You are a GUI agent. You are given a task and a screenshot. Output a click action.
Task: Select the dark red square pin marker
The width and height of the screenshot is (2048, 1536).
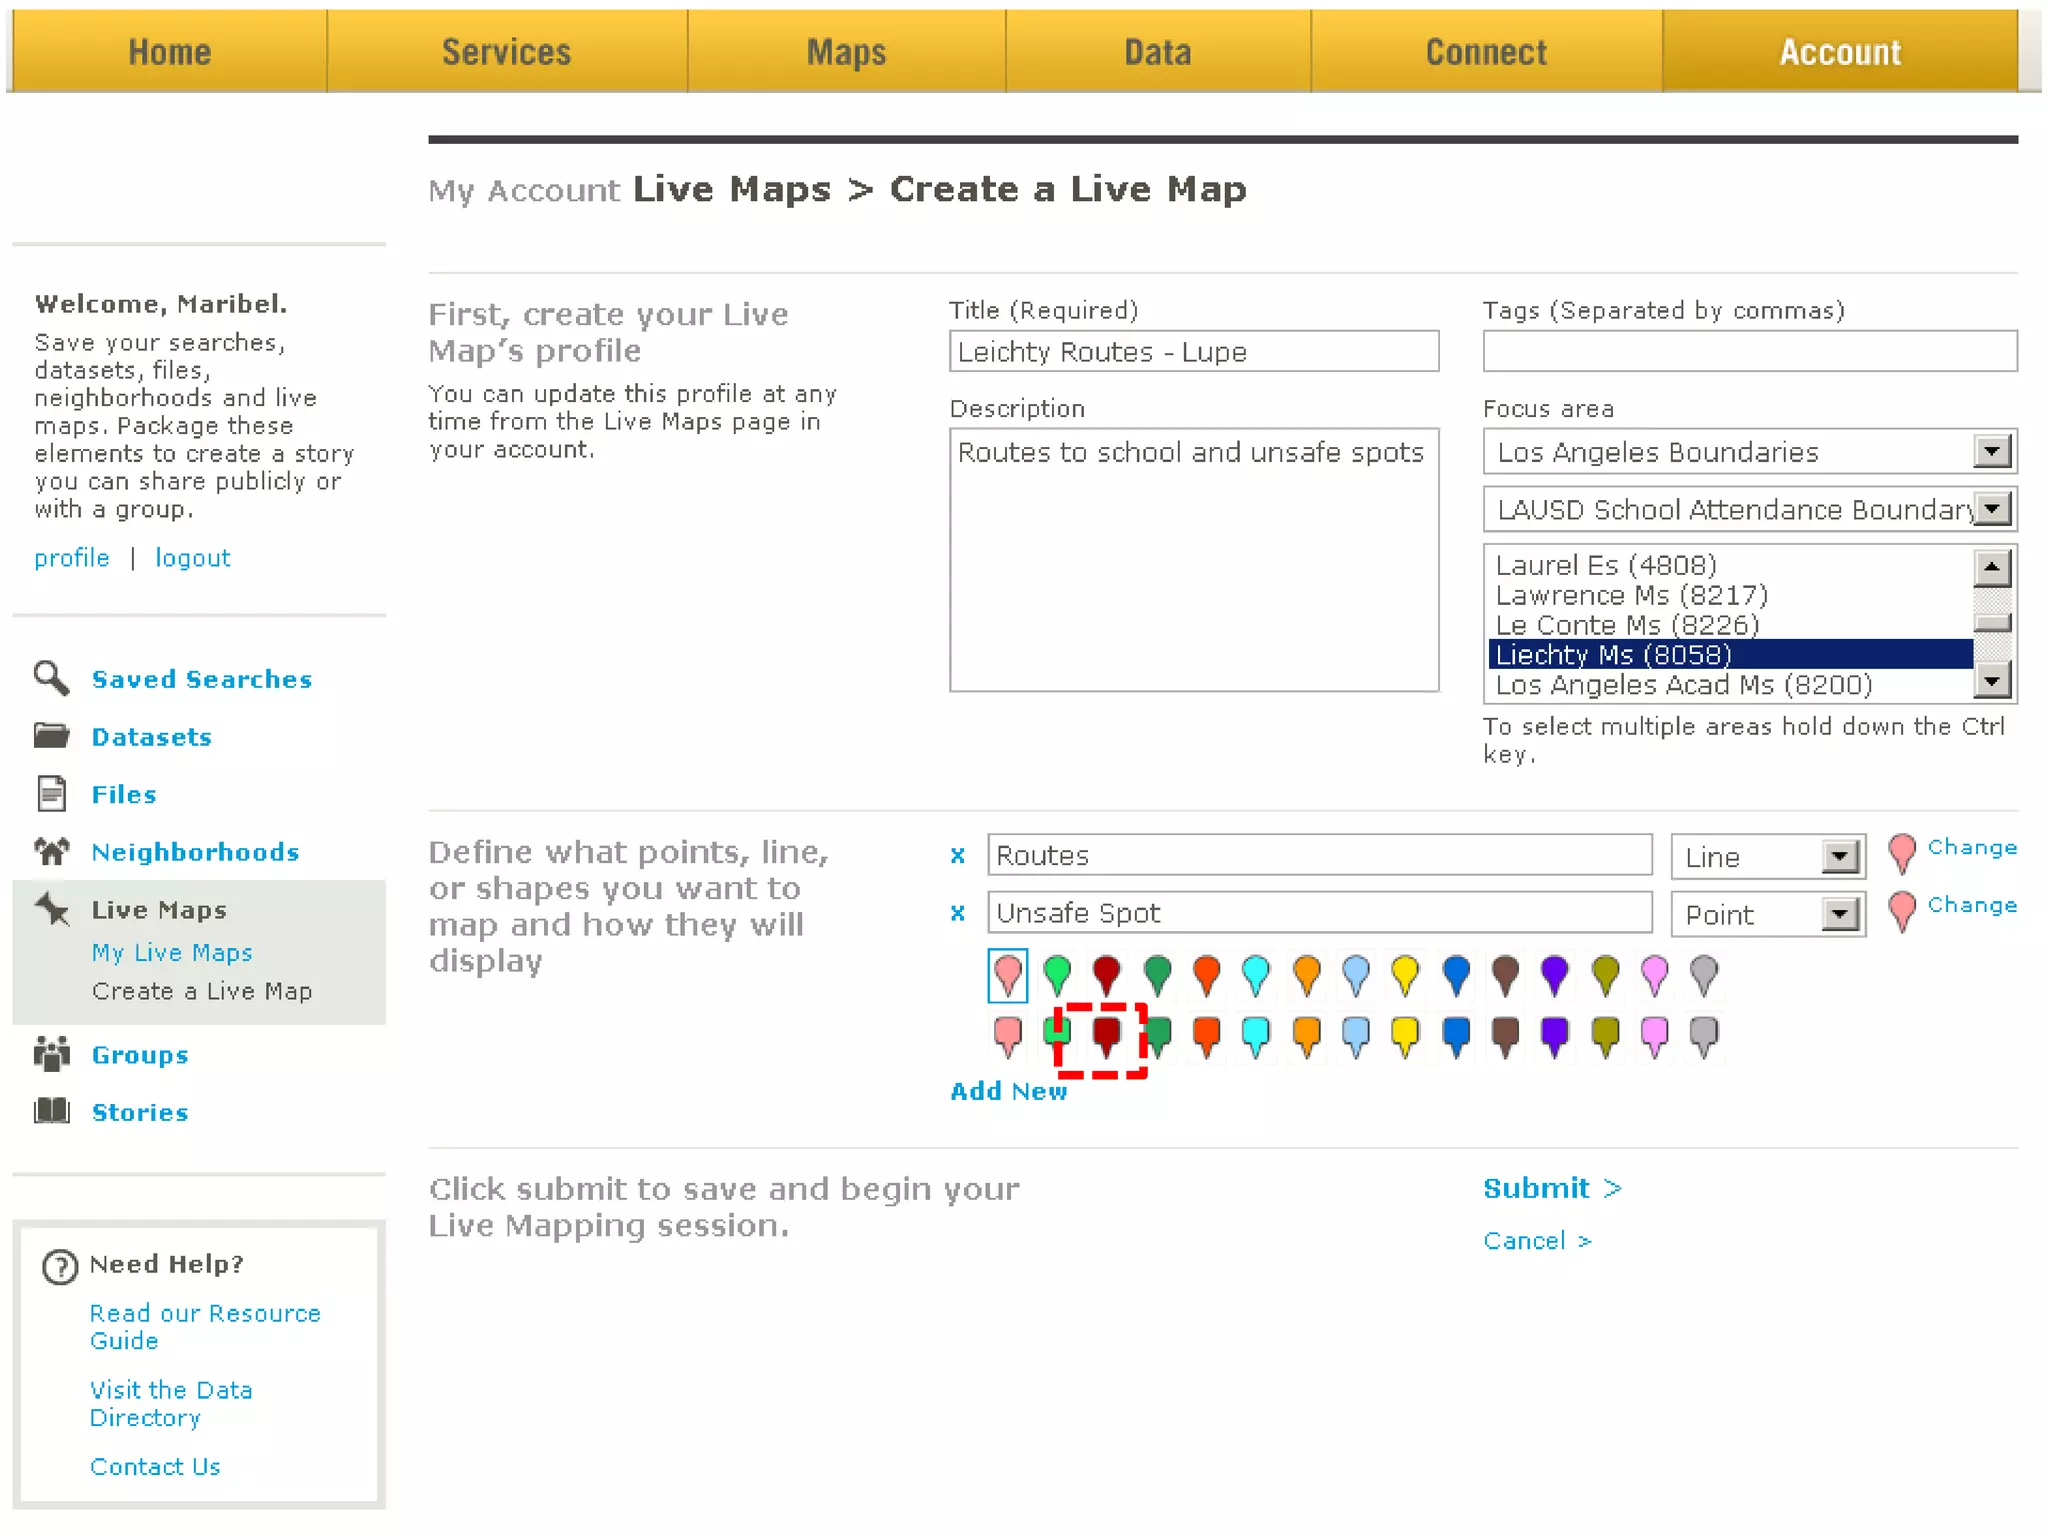(x=1106, y=1037)
